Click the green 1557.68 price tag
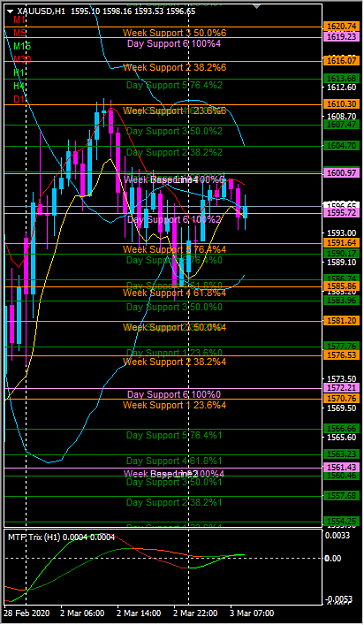Viewport: 364px width, 625px height. pyautogui.click(x=342, y=496)
